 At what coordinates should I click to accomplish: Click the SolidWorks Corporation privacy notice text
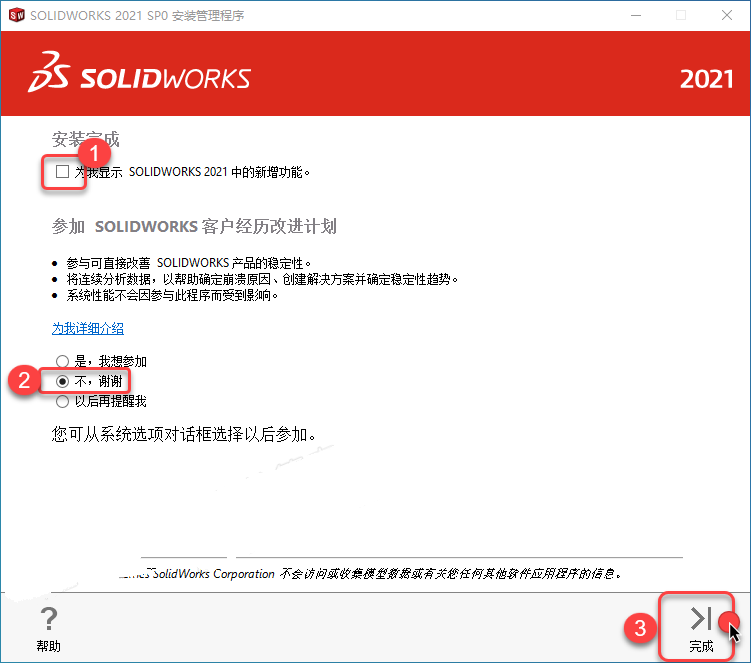370,573
